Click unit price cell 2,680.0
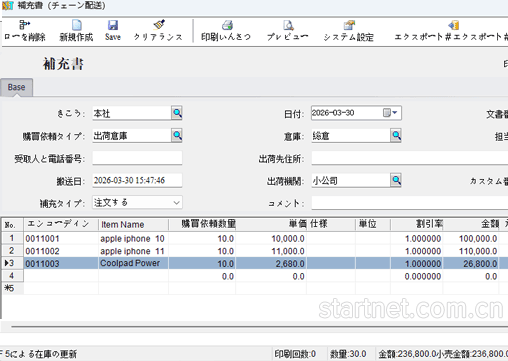508x361 pixels. pos(271,264)
